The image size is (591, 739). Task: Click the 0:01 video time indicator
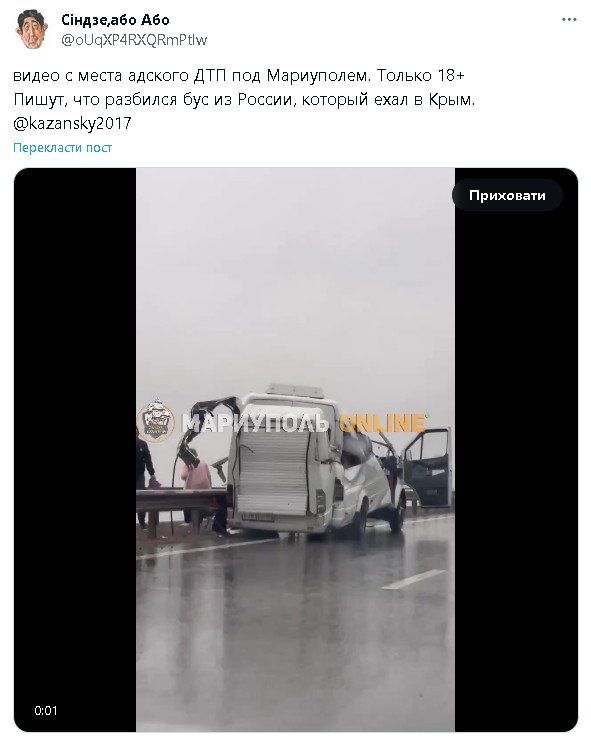pyautogui.click(x=46, y=711)
